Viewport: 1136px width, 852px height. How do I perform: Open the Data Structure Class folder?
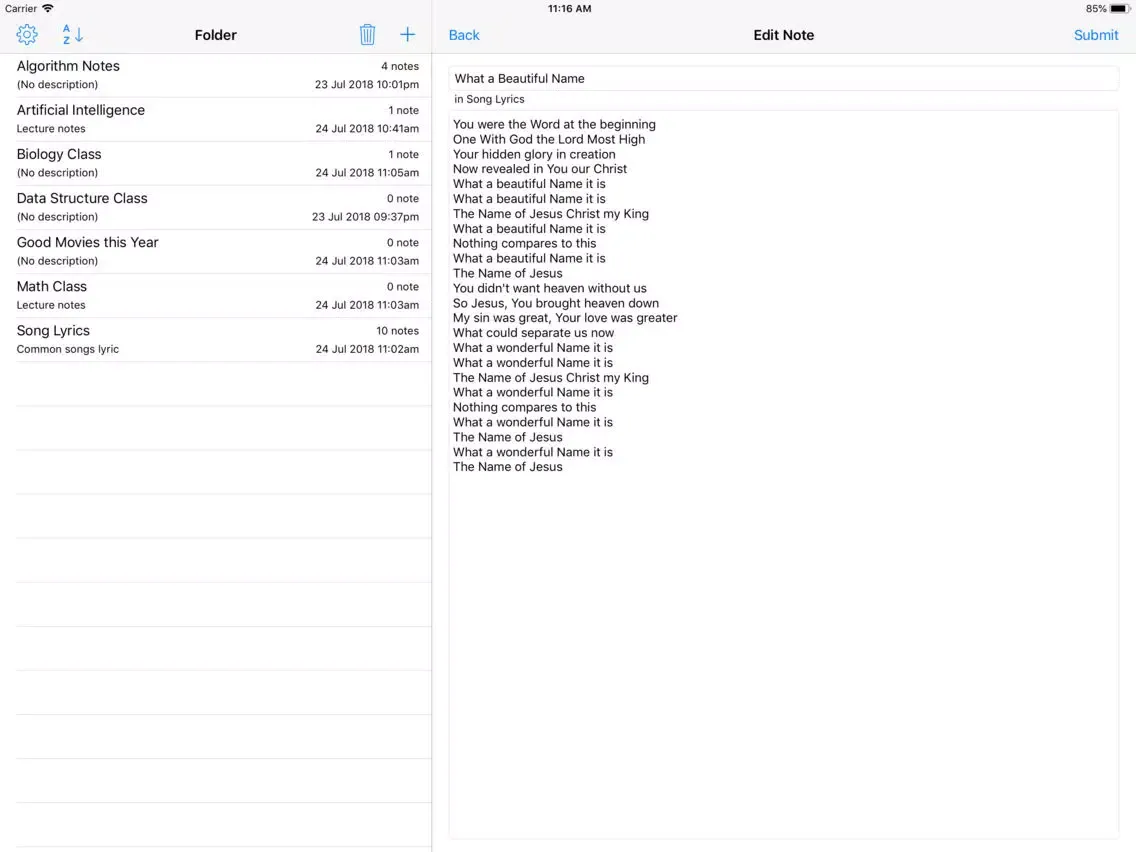click(x=217, y=207)
